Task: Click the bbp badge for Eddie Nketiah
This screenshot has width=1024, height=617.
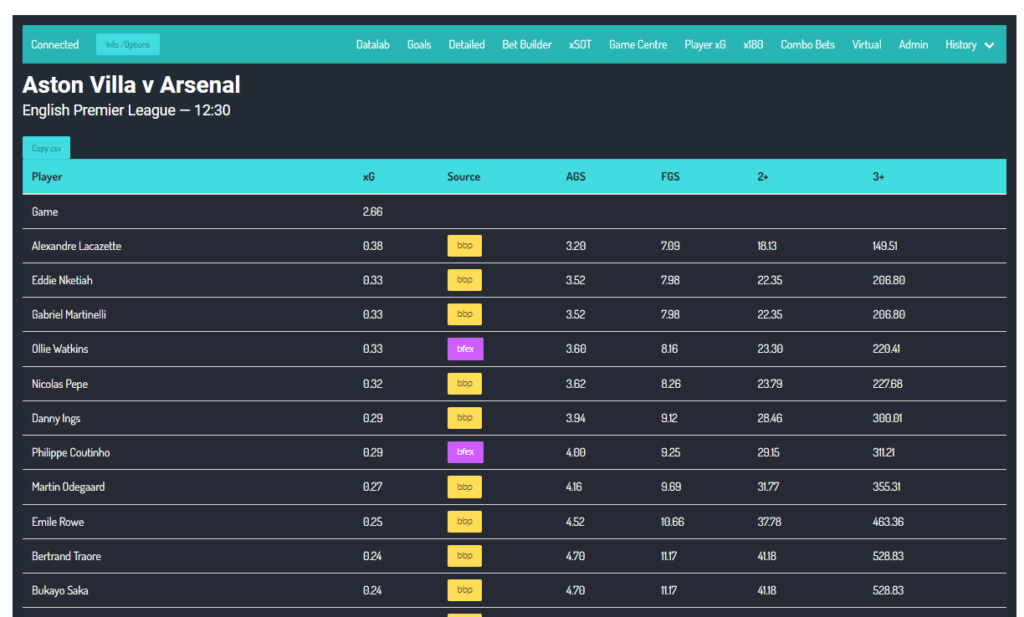Action: (x=464, y=280)
